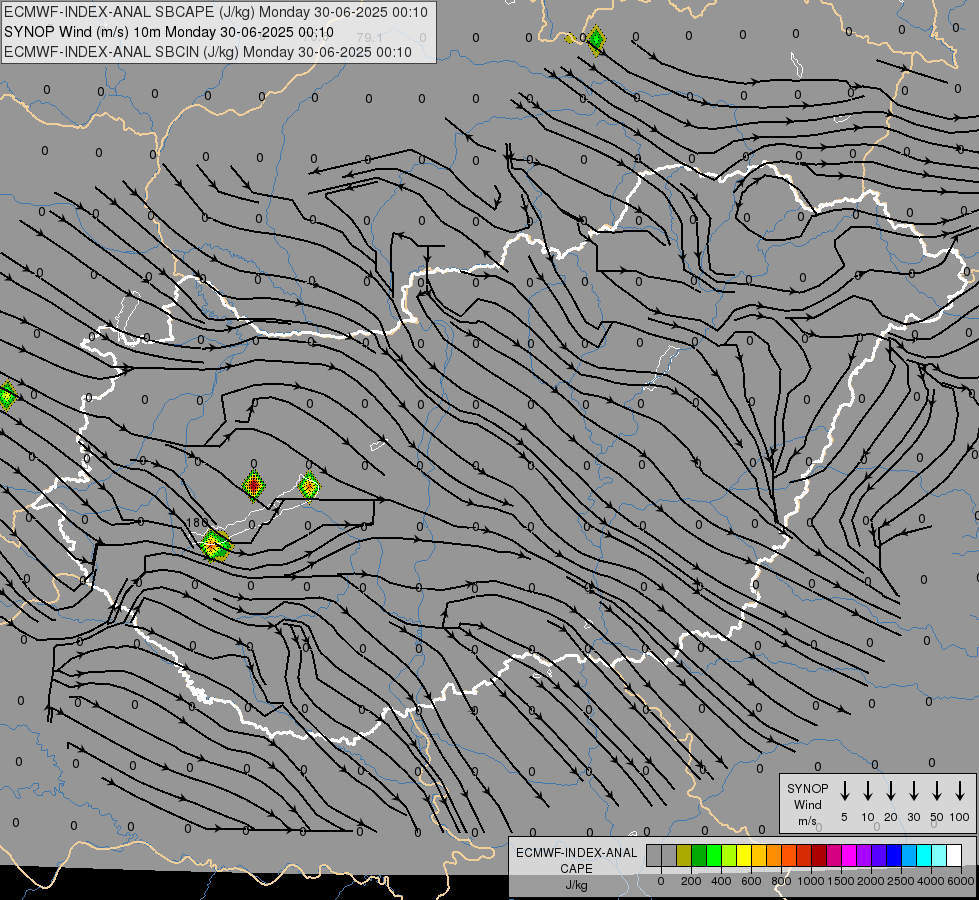Select the green diamond at the left map edge
The image size is (979, 900).
[7, 396]
